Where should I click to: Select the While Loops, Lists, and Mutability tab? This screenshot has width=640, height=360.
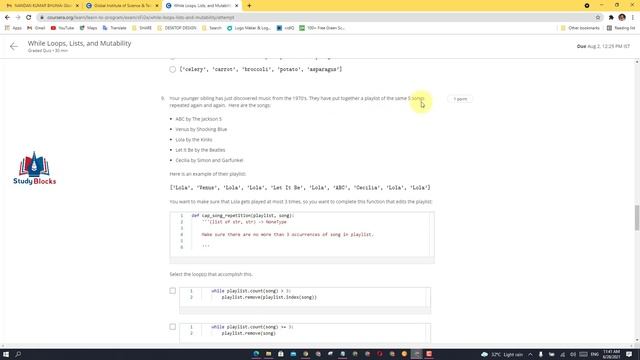202,6
